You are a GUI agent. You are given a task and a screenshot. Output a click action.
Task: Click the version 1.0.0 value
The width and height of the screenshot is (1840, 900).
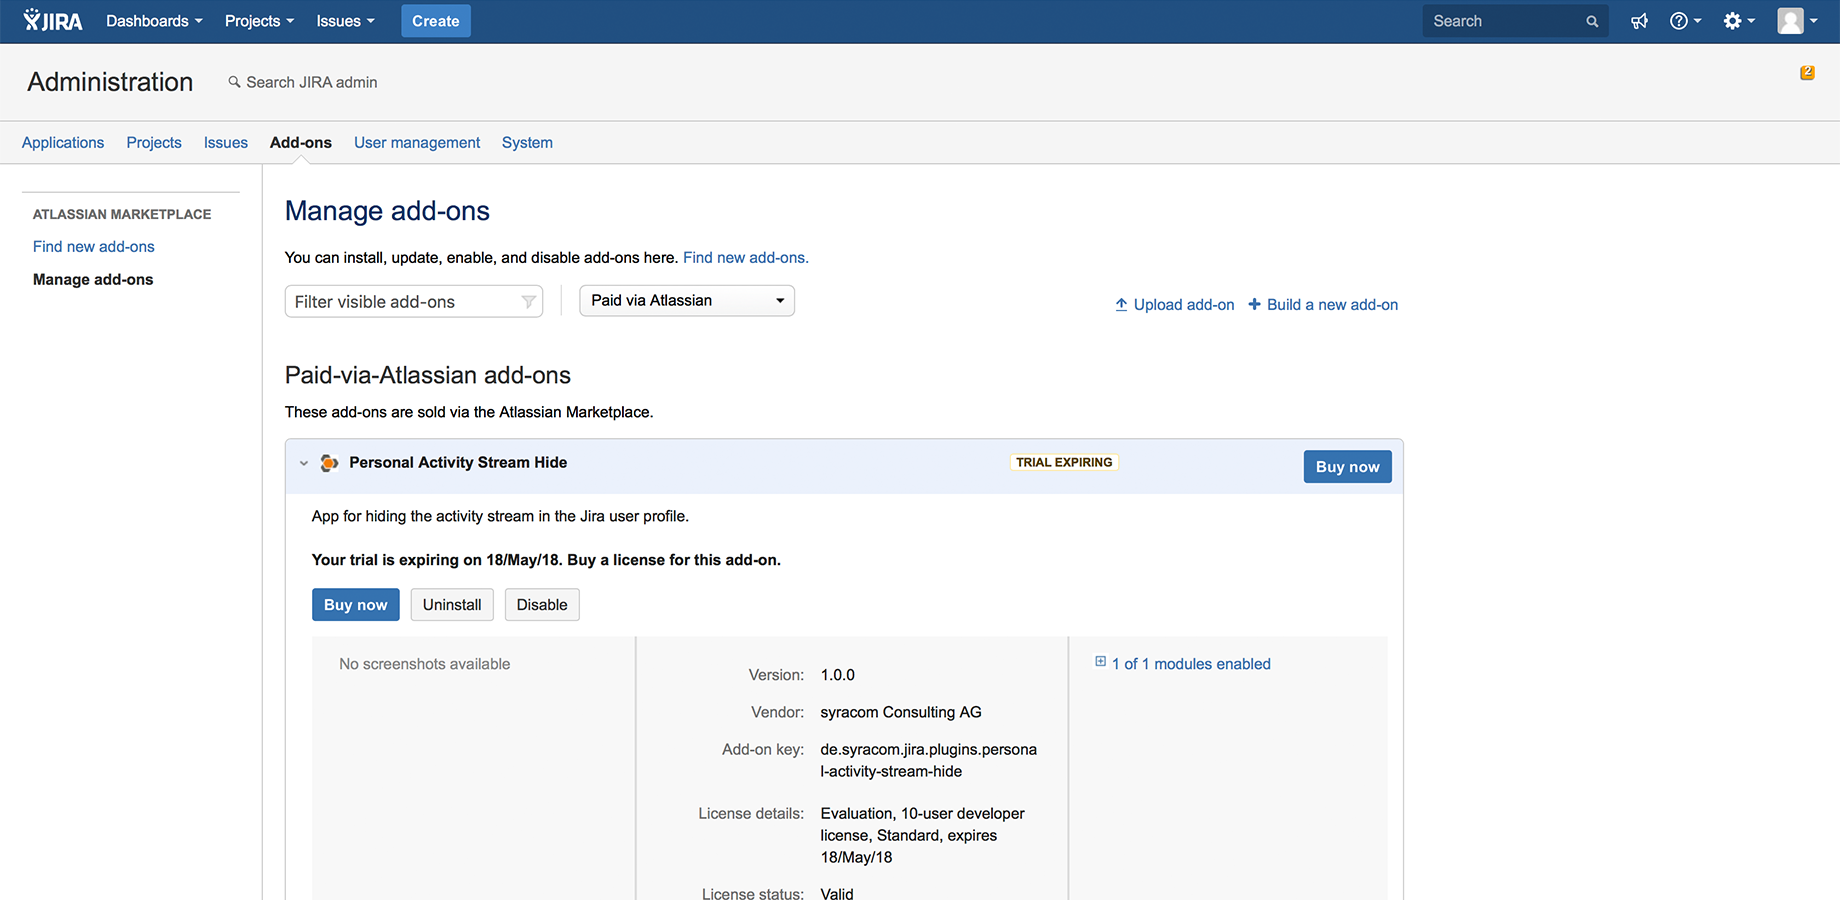click(838, 676)
